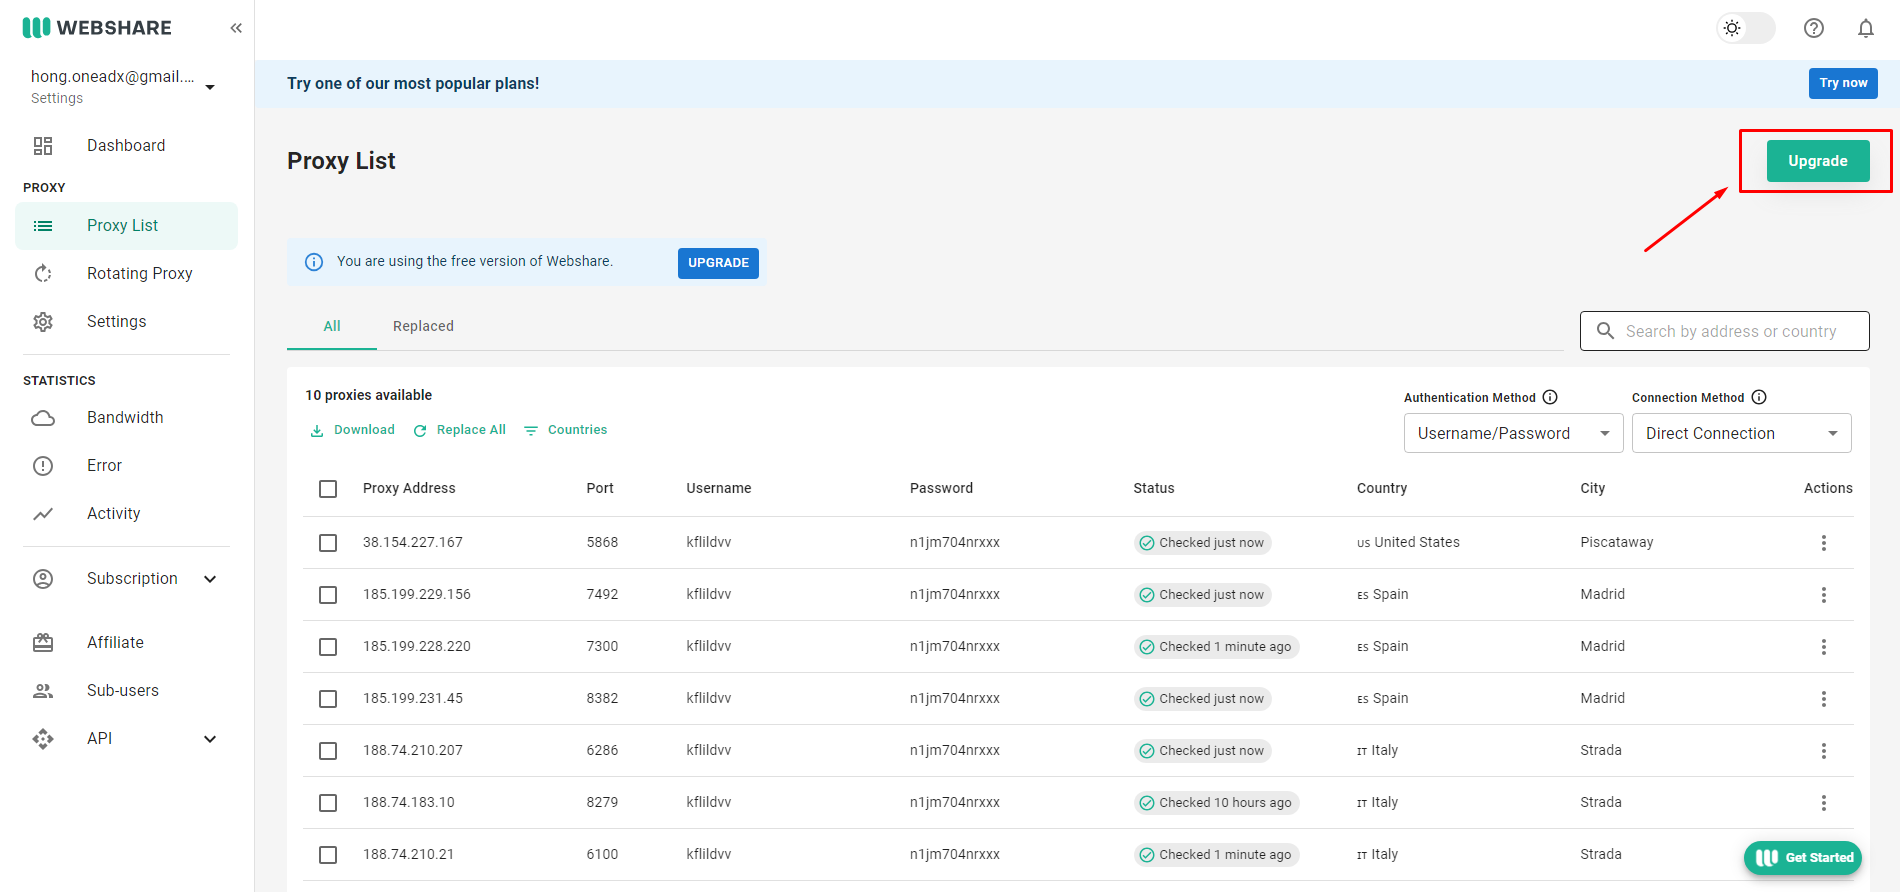Open the Username/Password authentication dropdown
Viewport: 1900px width, 892px height.
[x=1513, y=433]
